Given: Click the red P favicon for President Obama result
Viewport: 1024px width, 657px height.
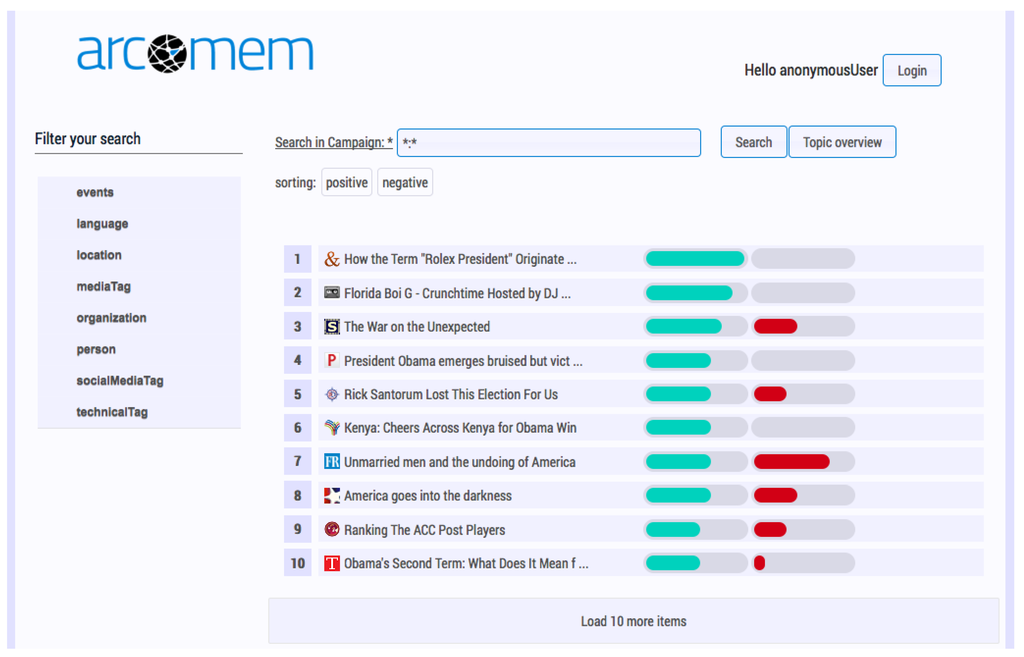Looking at the screenshot, I should coord(332,360).
